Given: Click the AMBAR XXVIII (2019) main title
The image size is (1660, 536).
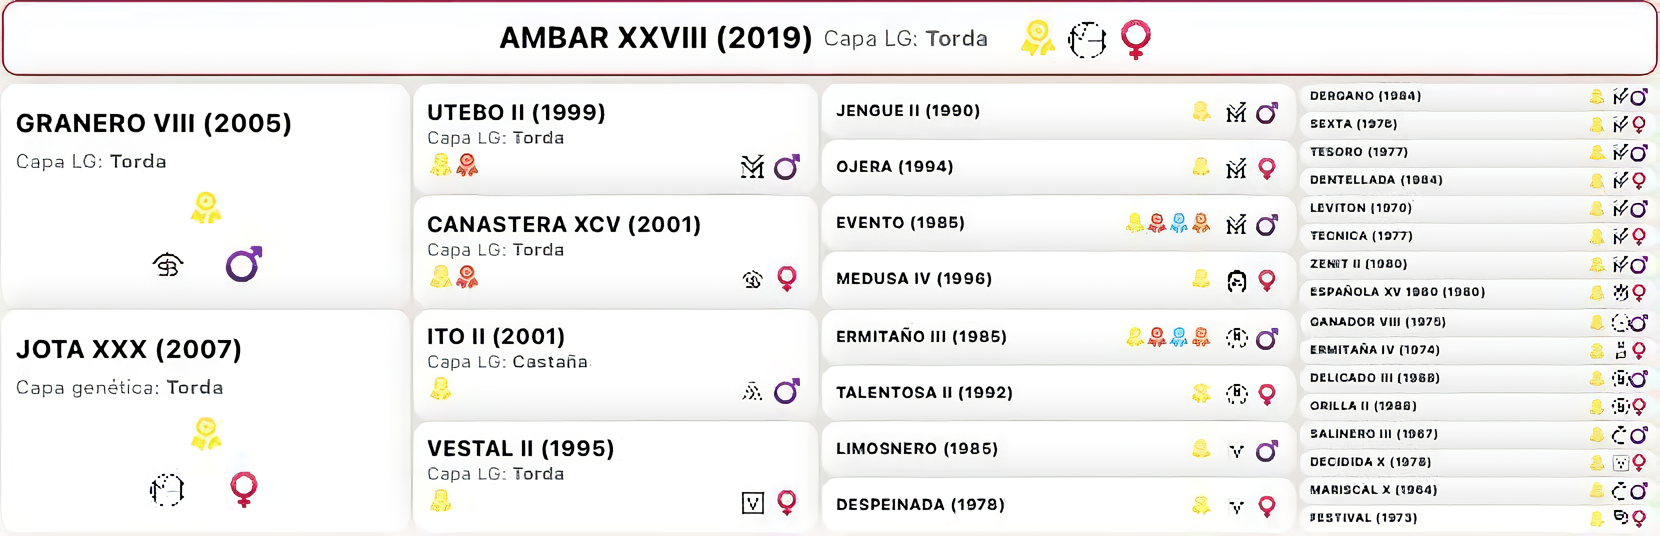Looking at the screenshot, I should pos(655,38).
